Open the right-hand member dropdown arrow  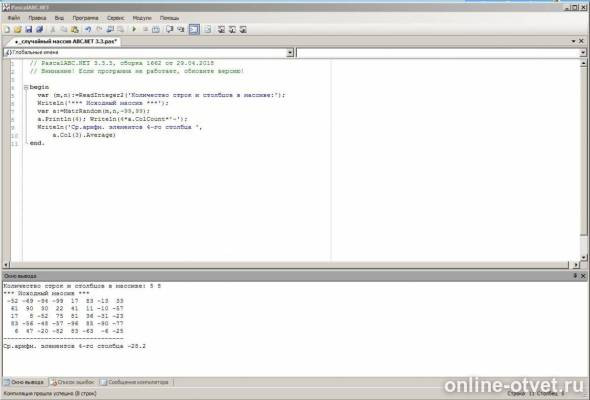(x=582, y=53)
